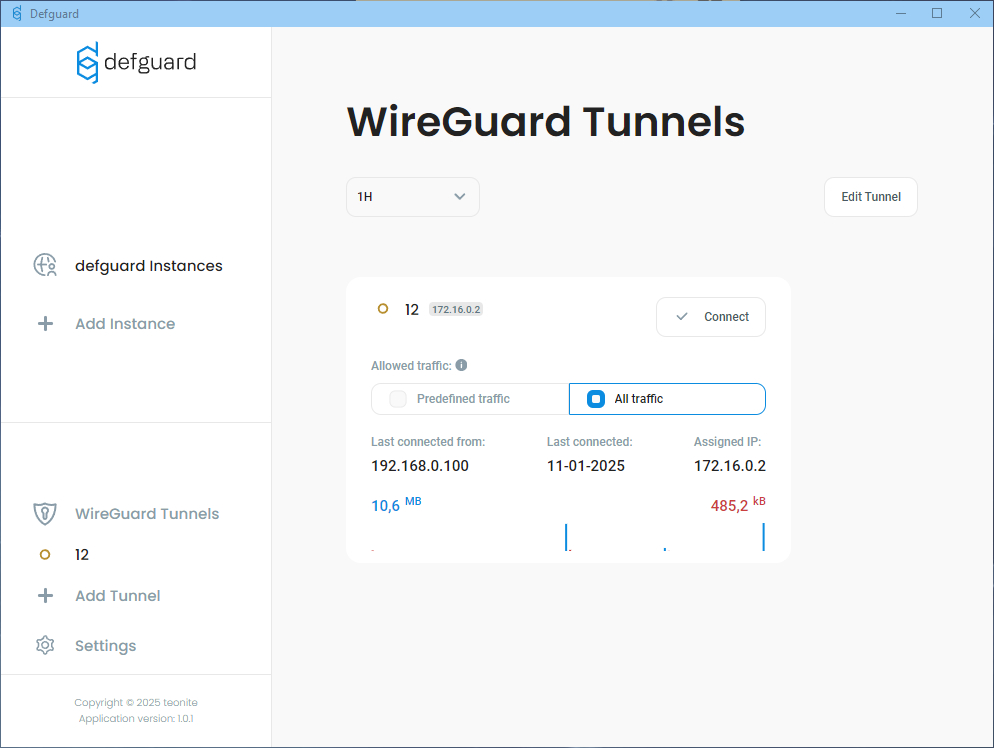Image resolution: width=994 pixels, height=748 pixels.
Task: Click the Defguard title bar app icon
Action: tap(17, 13)
